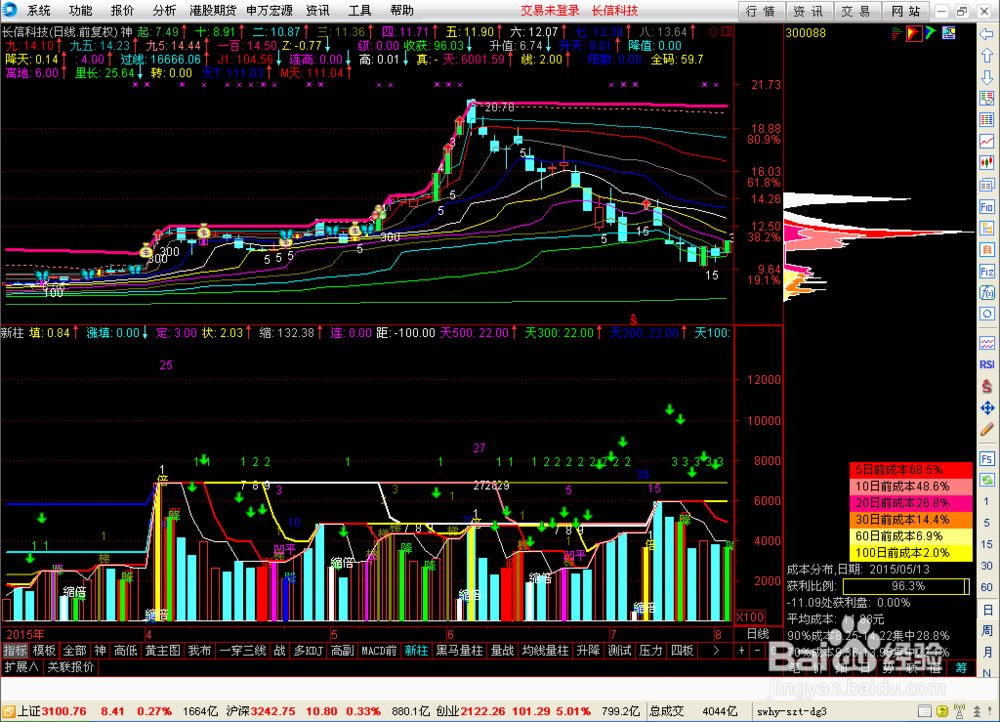Click the 网站 top-right button
1000x722 pixels.
[906, 11]
